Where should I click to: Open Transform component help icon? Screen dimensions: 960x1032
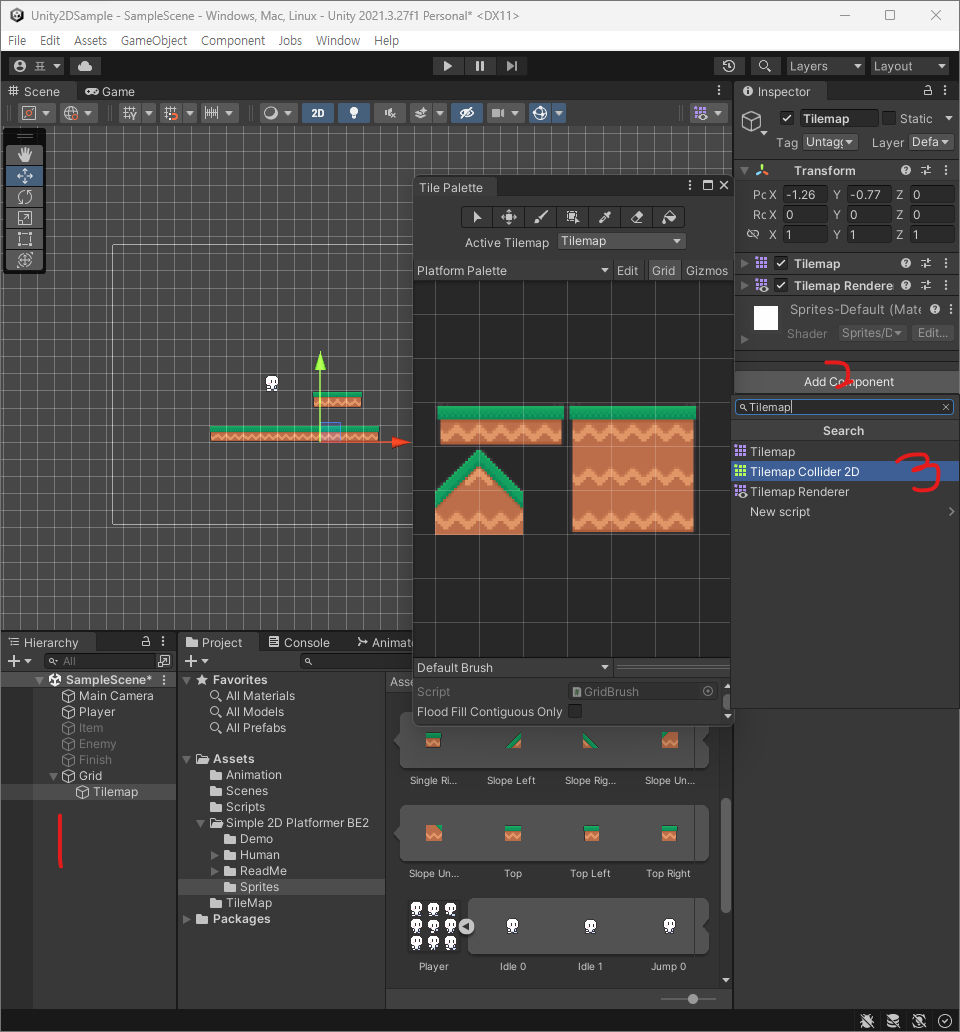[906, 170]
